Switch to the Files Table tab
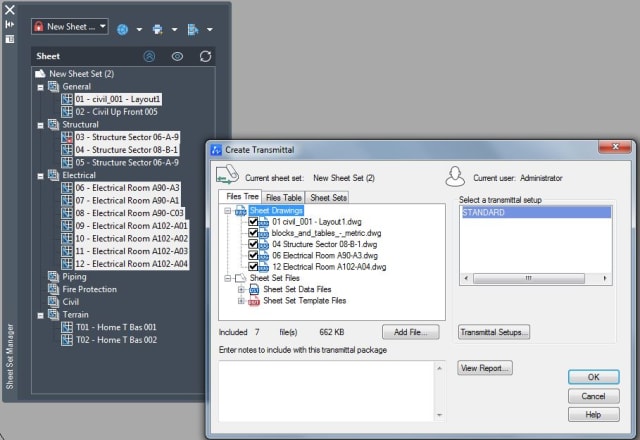The image size is (640, 440). pos(284,198)
